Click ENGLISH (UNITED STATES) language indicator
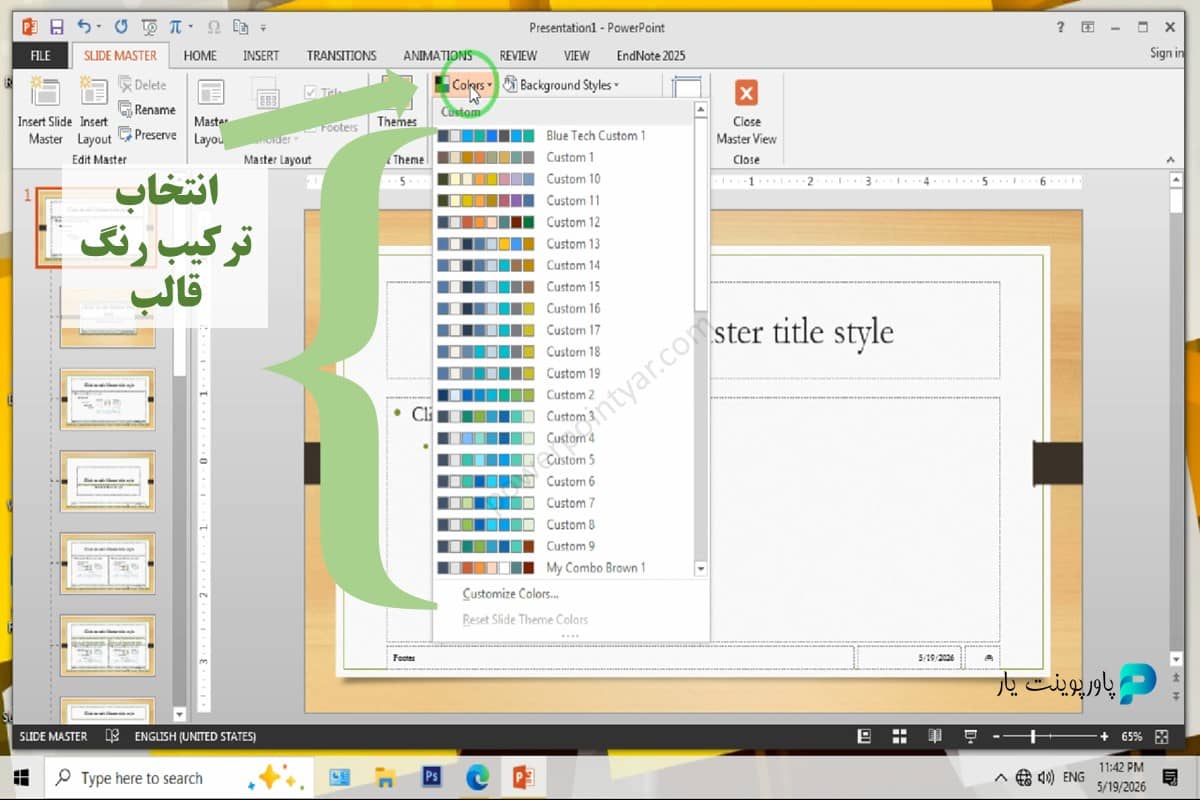Image resolution: width=1200 pixels, height=800 pixels. tap(195, 736)
